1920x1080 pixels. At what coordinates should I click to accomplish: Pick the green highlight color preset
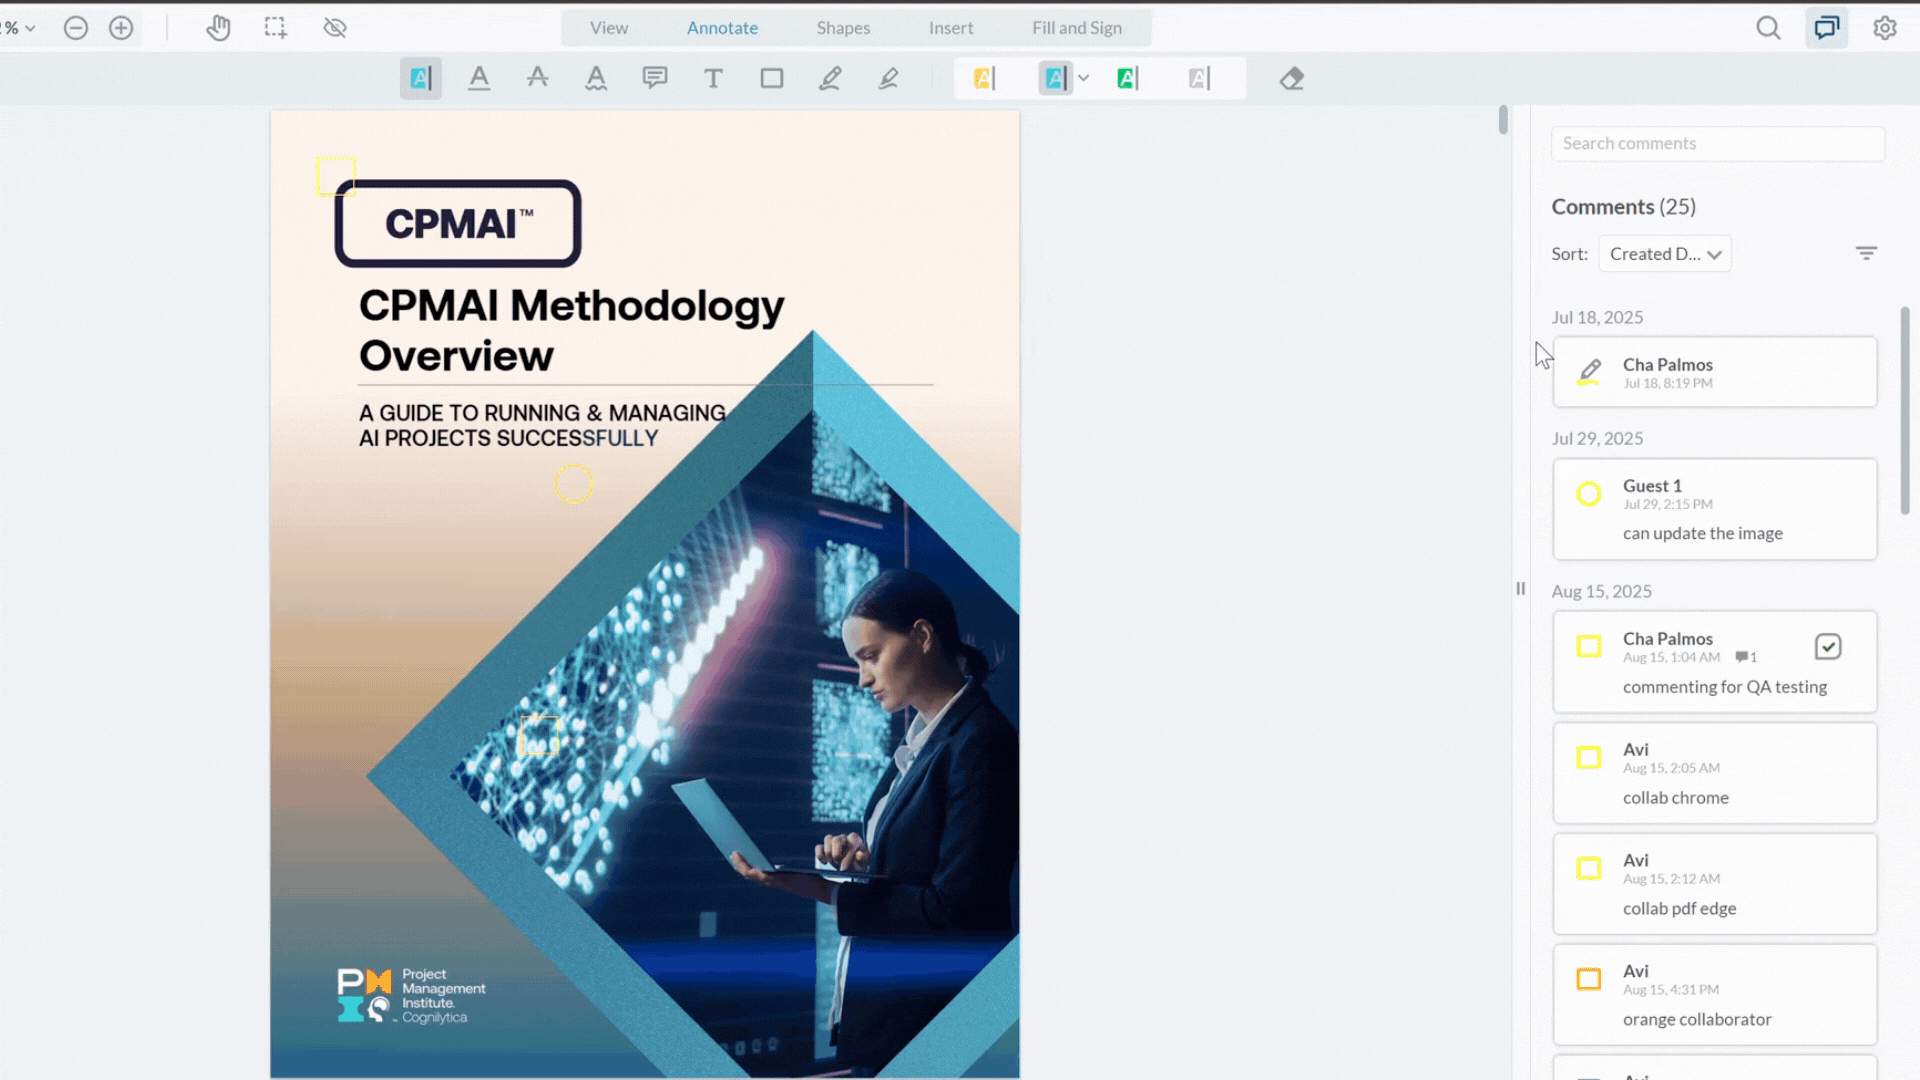tap(1127, 78)
